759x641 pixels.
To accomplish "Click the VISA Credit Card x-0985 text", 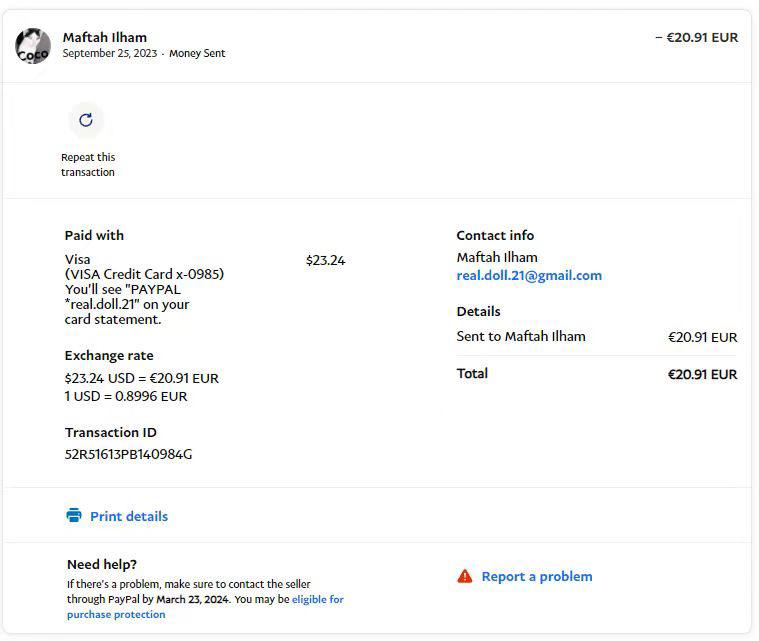I will [144, 274].
